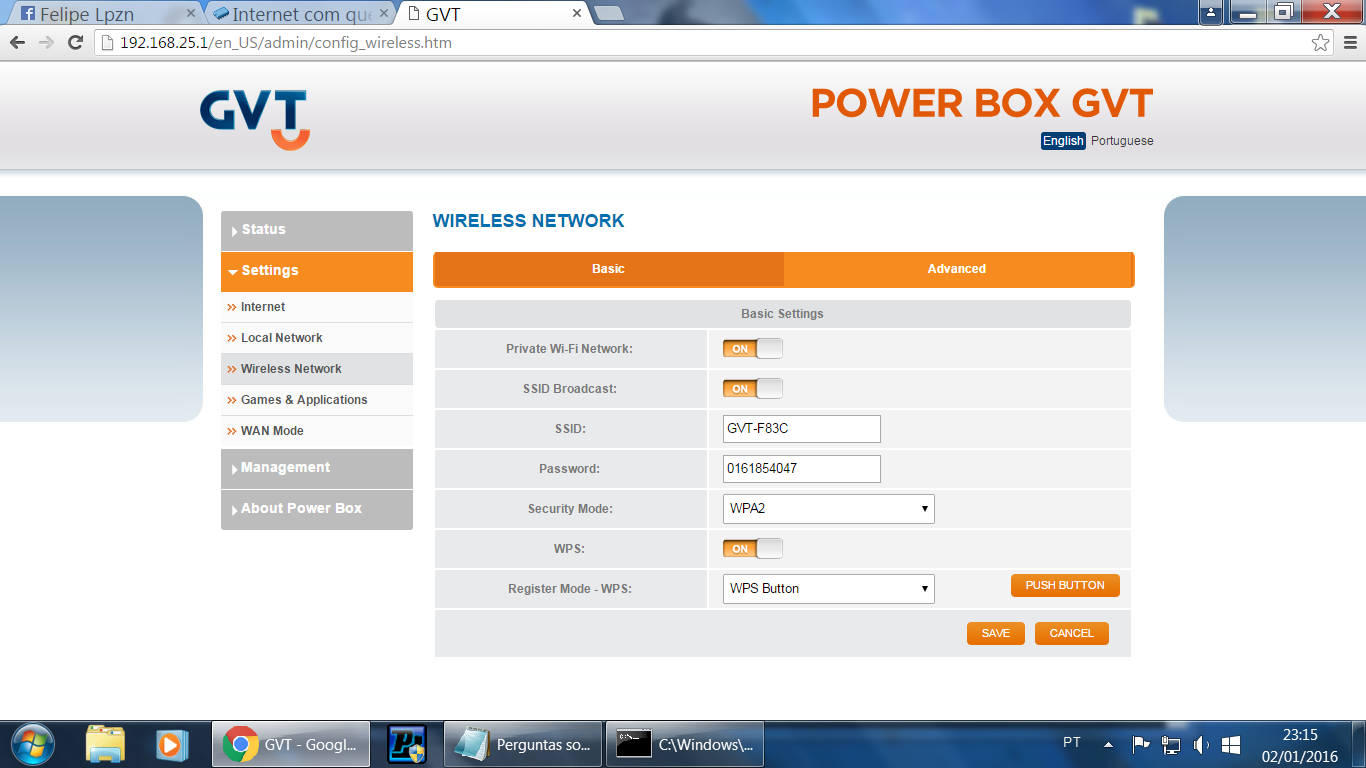Close the GVT browser tab
This screenshot has height=768, width=1366.
577,14
